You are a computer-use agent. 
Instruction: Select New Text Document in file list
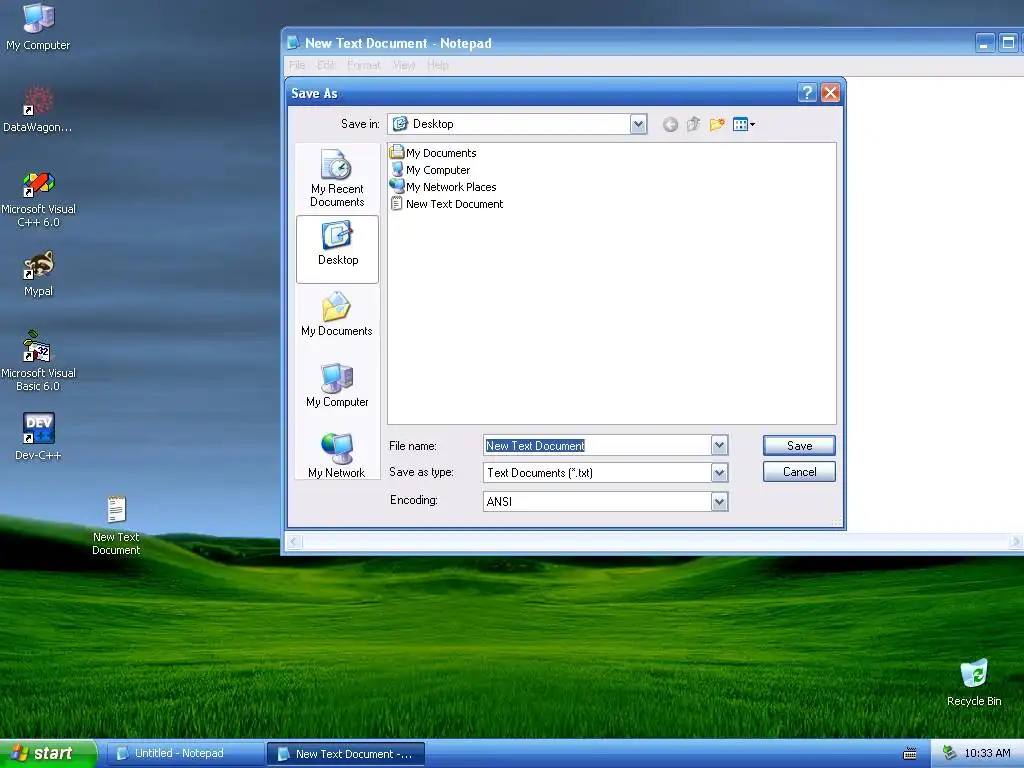(447, 204)
